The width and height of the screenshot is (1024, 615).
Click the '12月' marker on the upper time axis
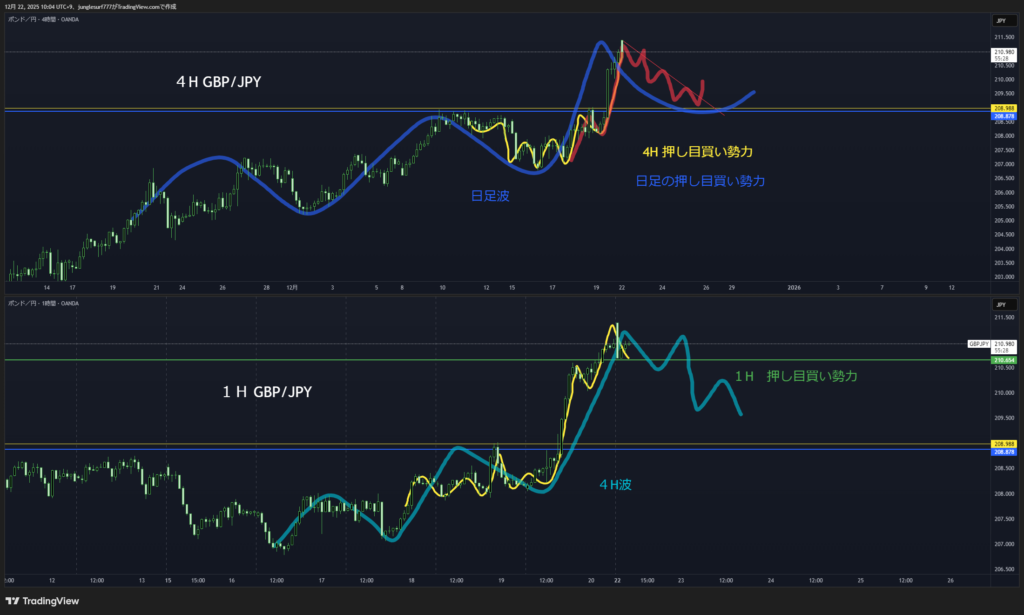[x=292, y=287]
